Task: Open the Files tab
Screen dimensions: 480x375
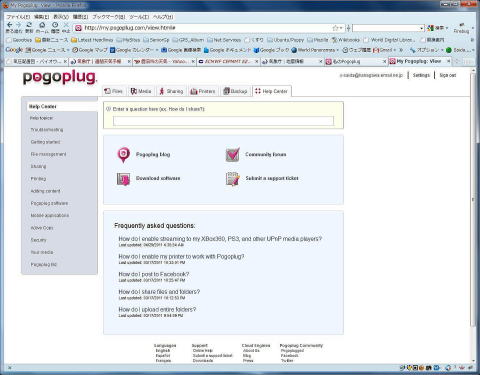Action: tap(113, 91)
